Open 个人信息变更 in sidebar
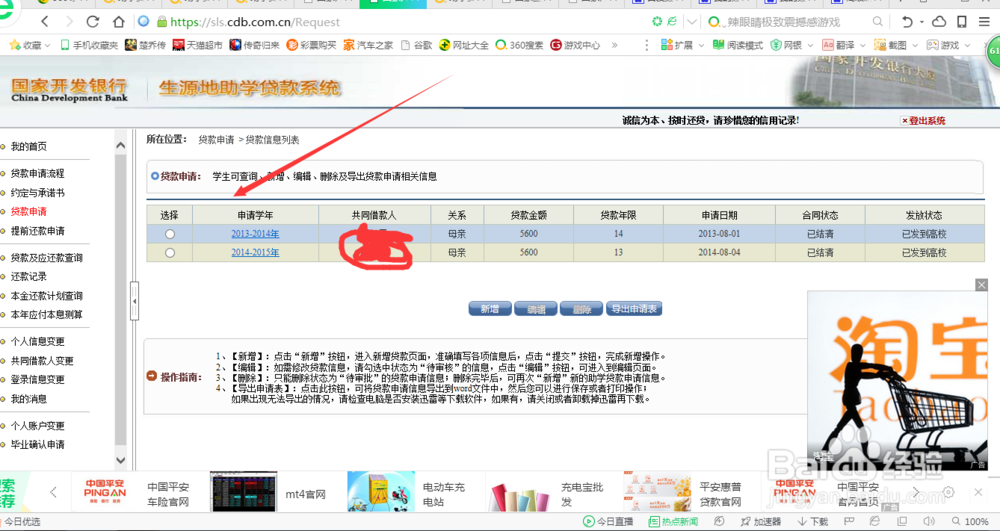1000x531 pixels. (x=37, y=342)
